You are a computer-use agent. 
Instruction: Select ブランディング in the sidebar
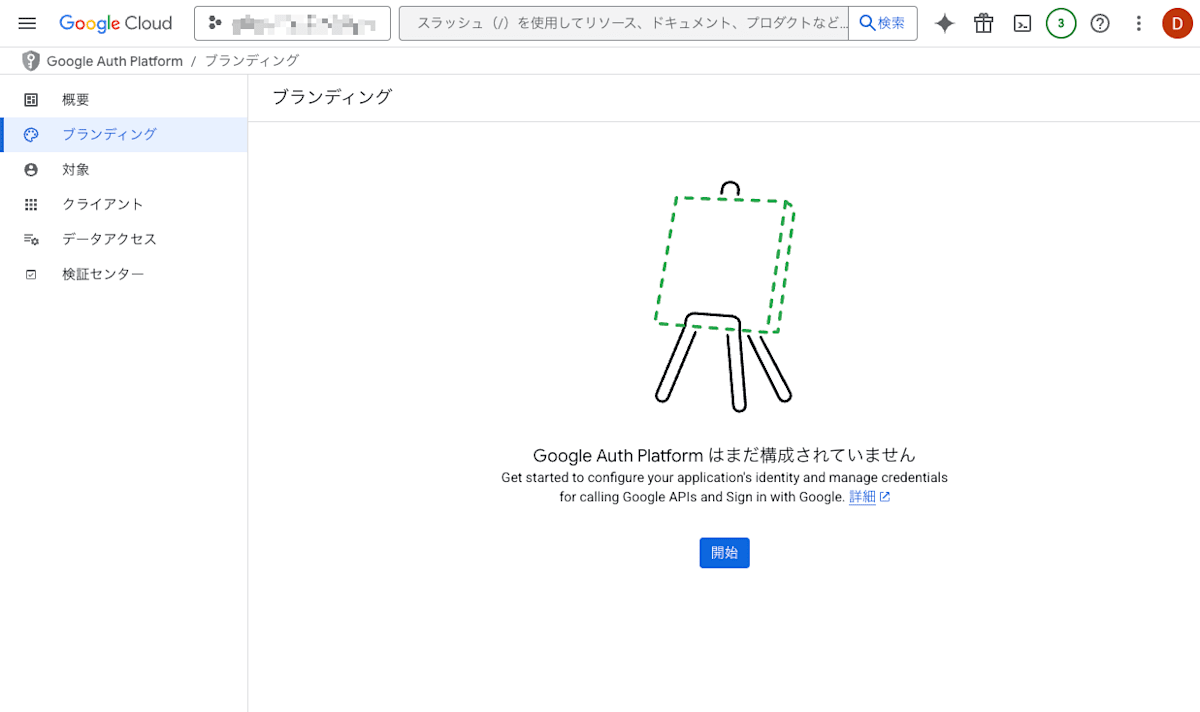pyautogui.click(x=124, y=134)
